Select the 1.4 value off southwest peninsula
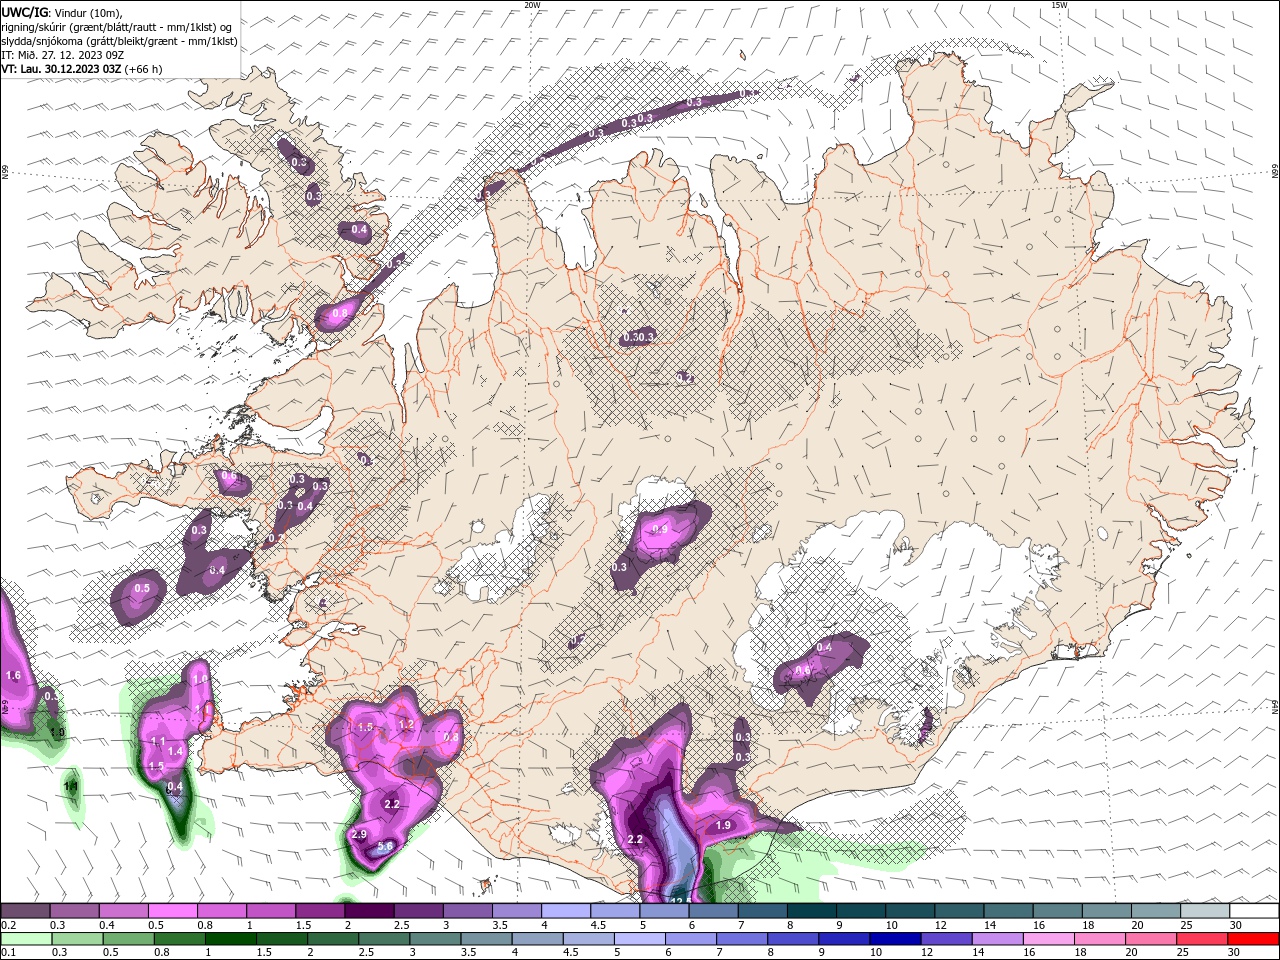This screenshot has height=960, width=1280. point(175,751)
